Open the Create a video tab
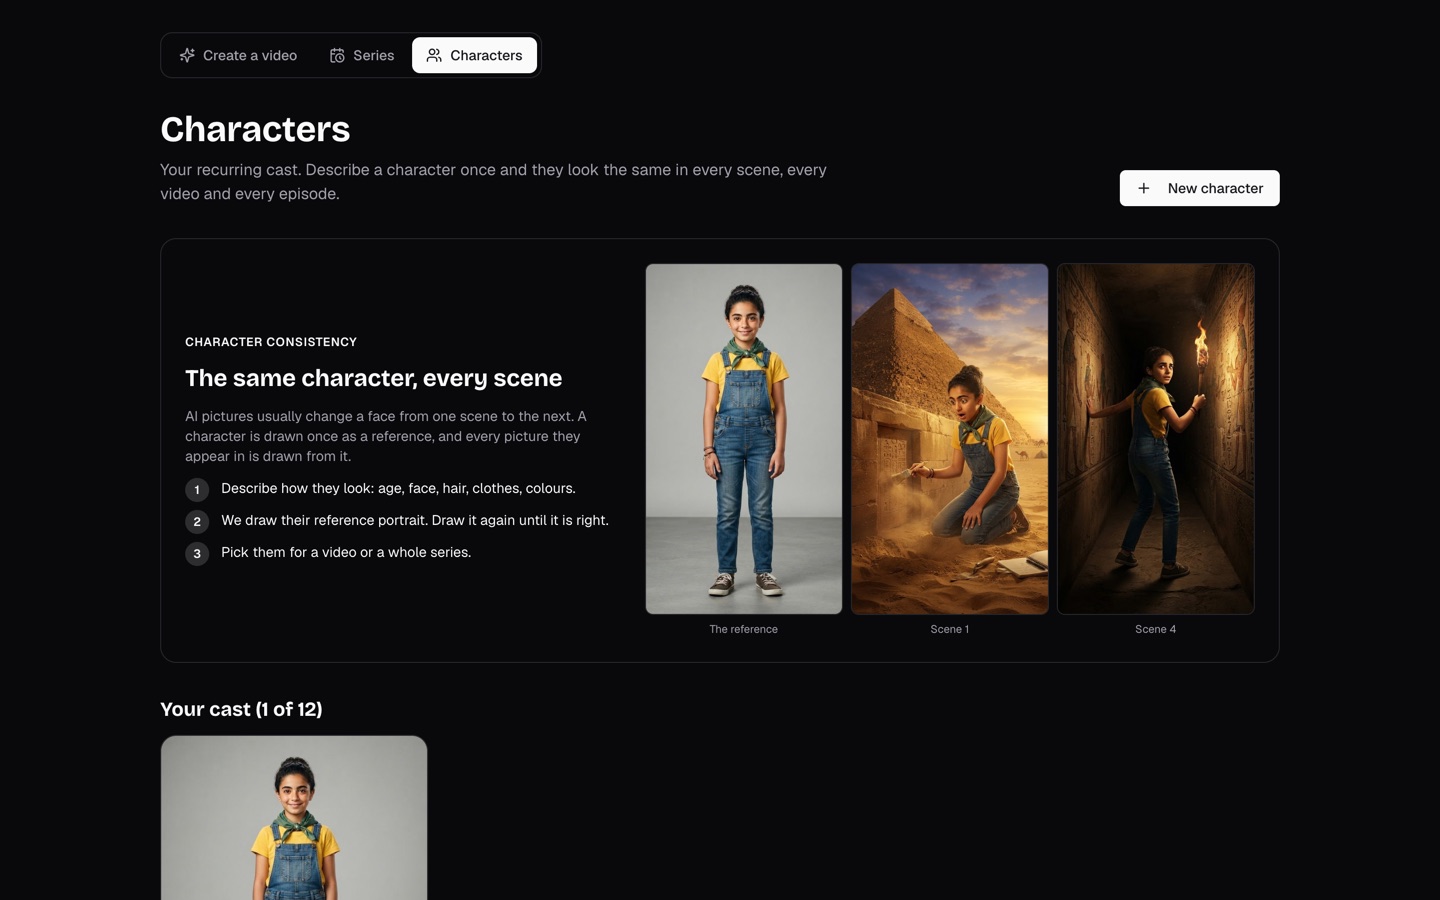Screen dimensions: 1440x900 238,55
